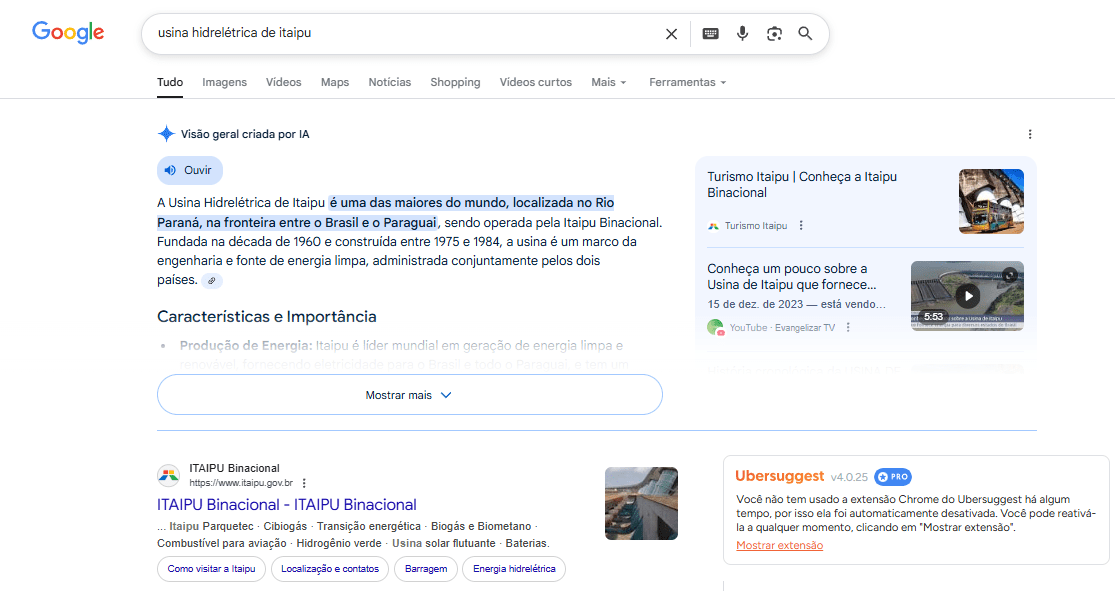Click the source link chip after 'países.'
1115x591 pixels.
coord(211,281)
